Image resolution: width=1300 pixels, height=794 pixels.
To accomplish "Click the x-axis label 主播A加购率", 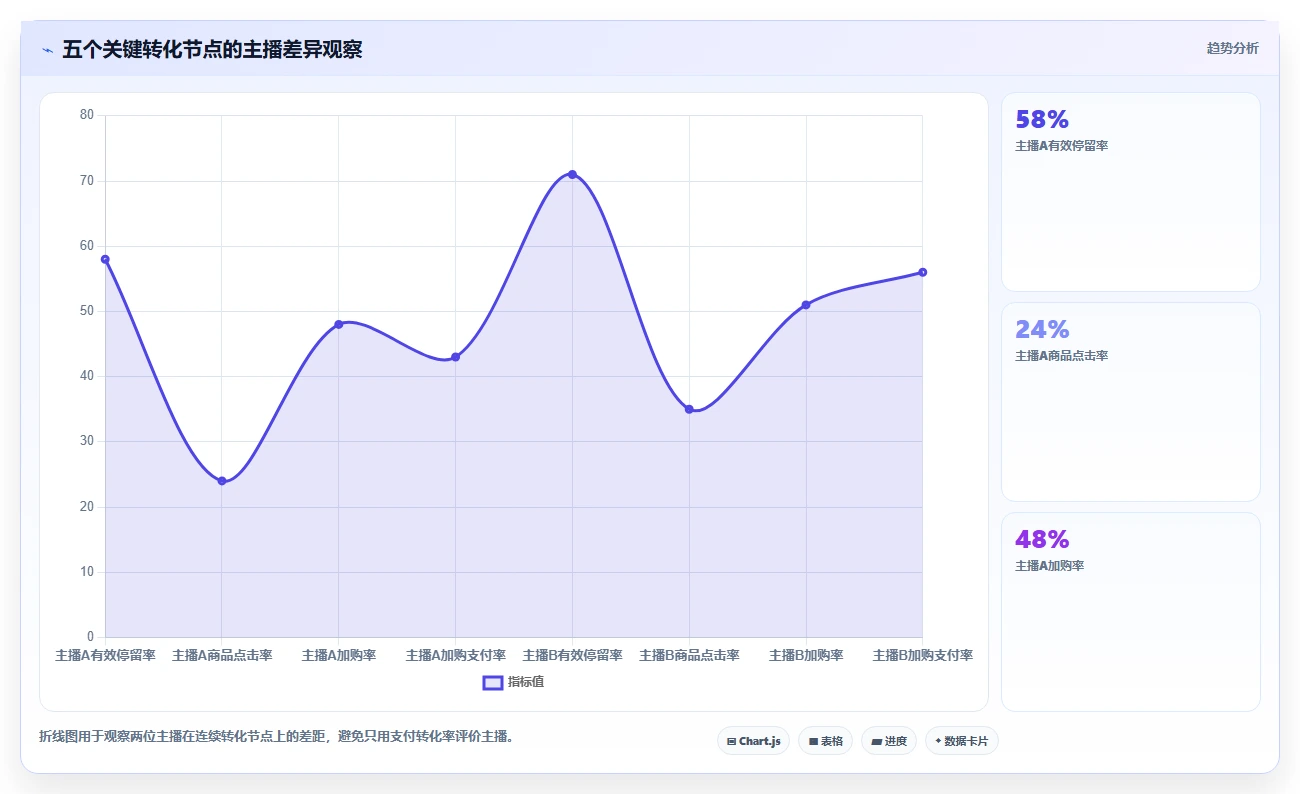I will click(339, 656).
